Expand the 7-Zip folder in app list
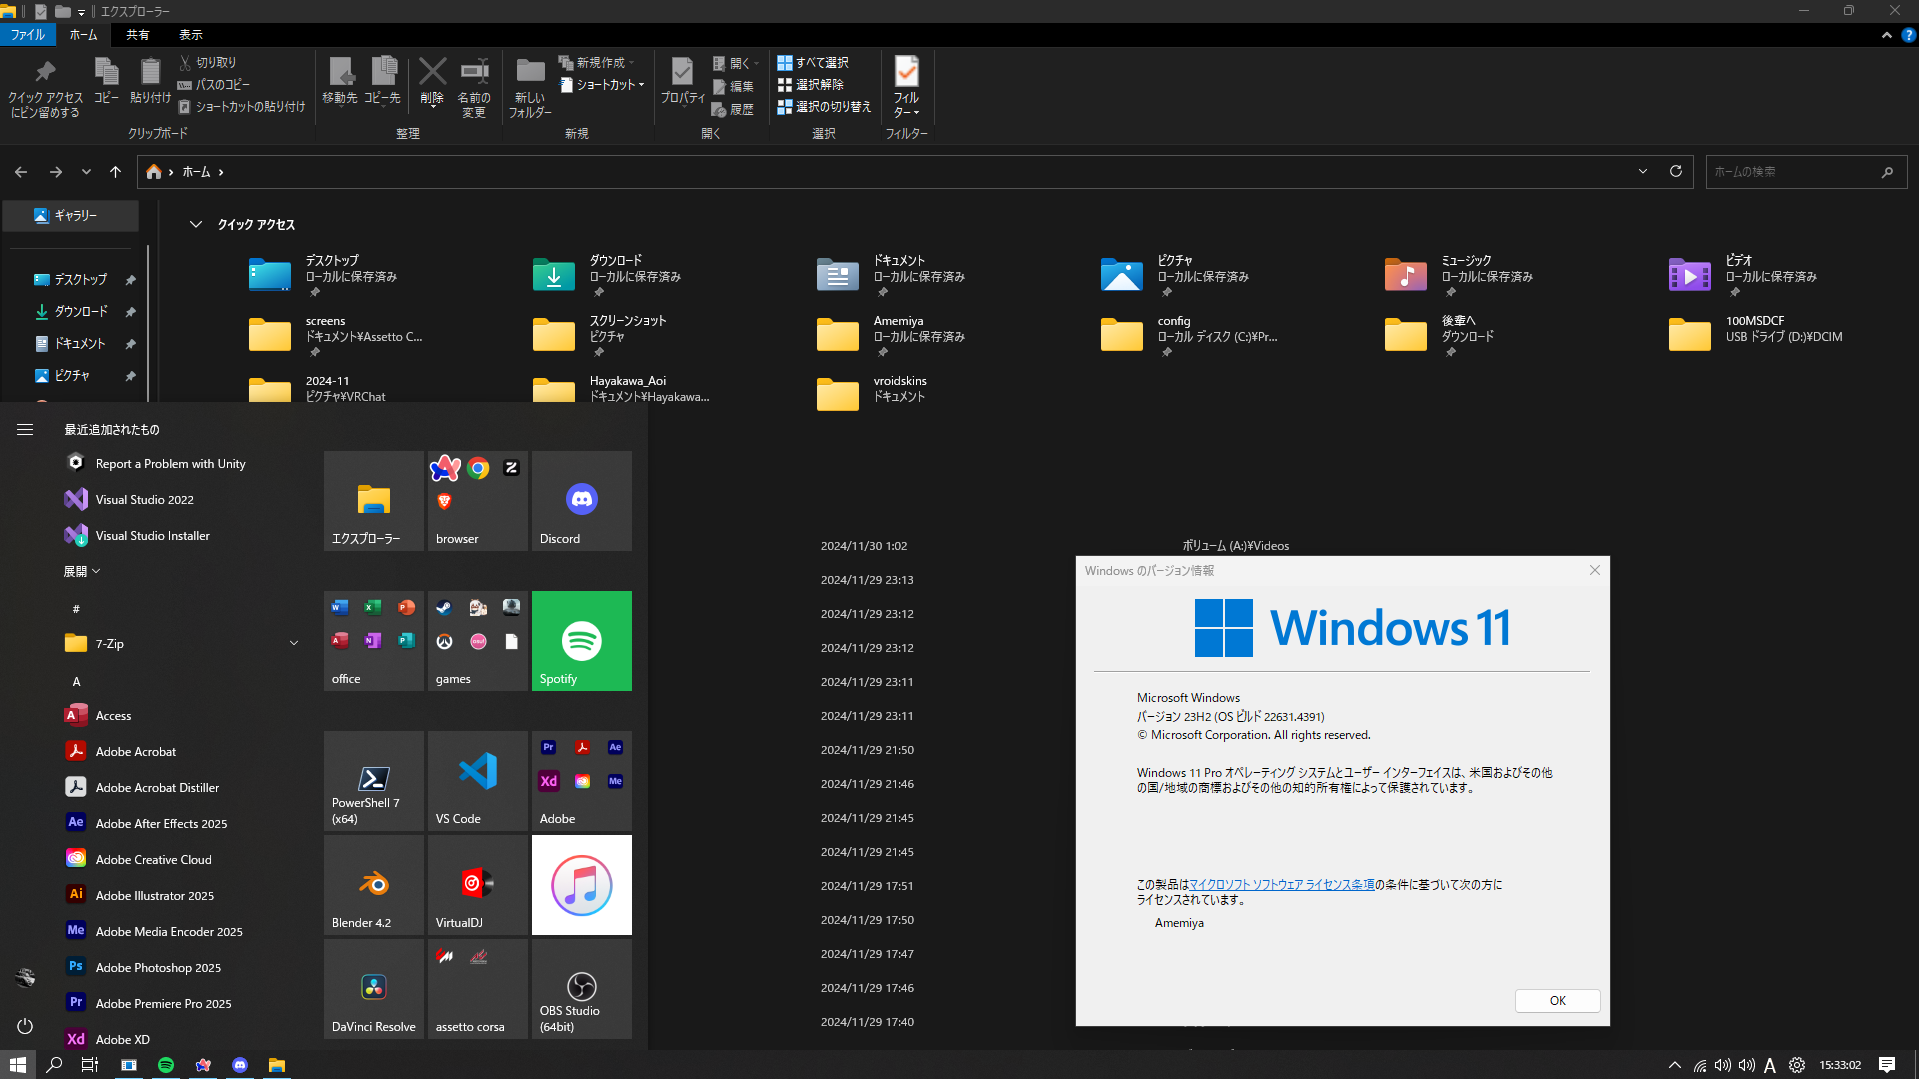 180,644
